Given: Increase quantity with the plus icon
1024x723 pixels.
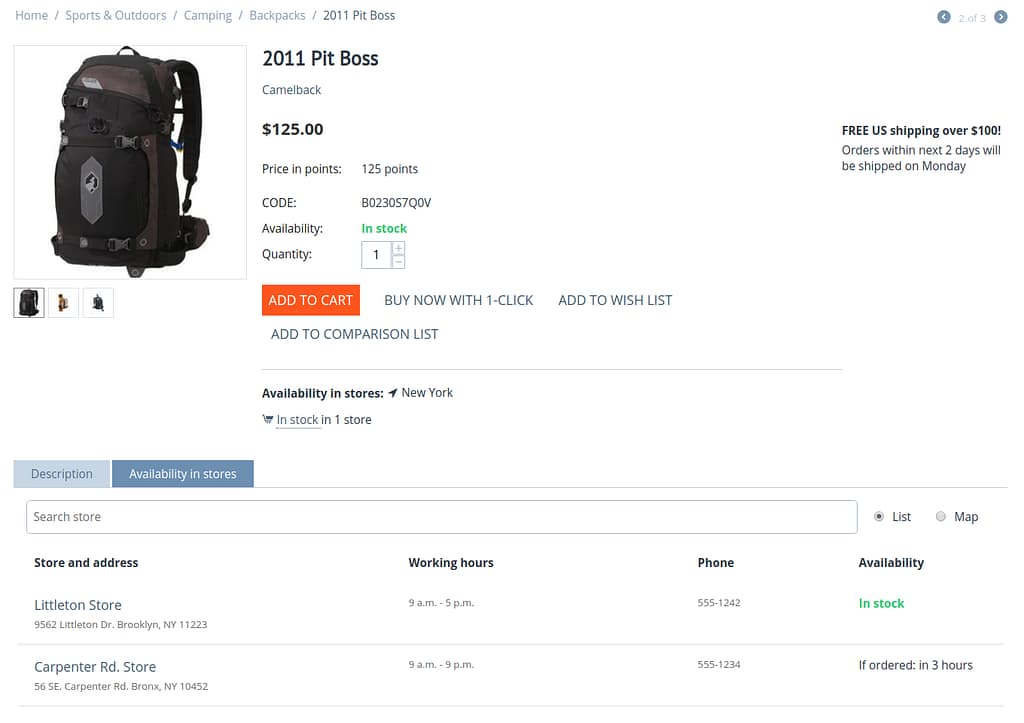Looking at the screenshot, I should (x=397, y=248).
